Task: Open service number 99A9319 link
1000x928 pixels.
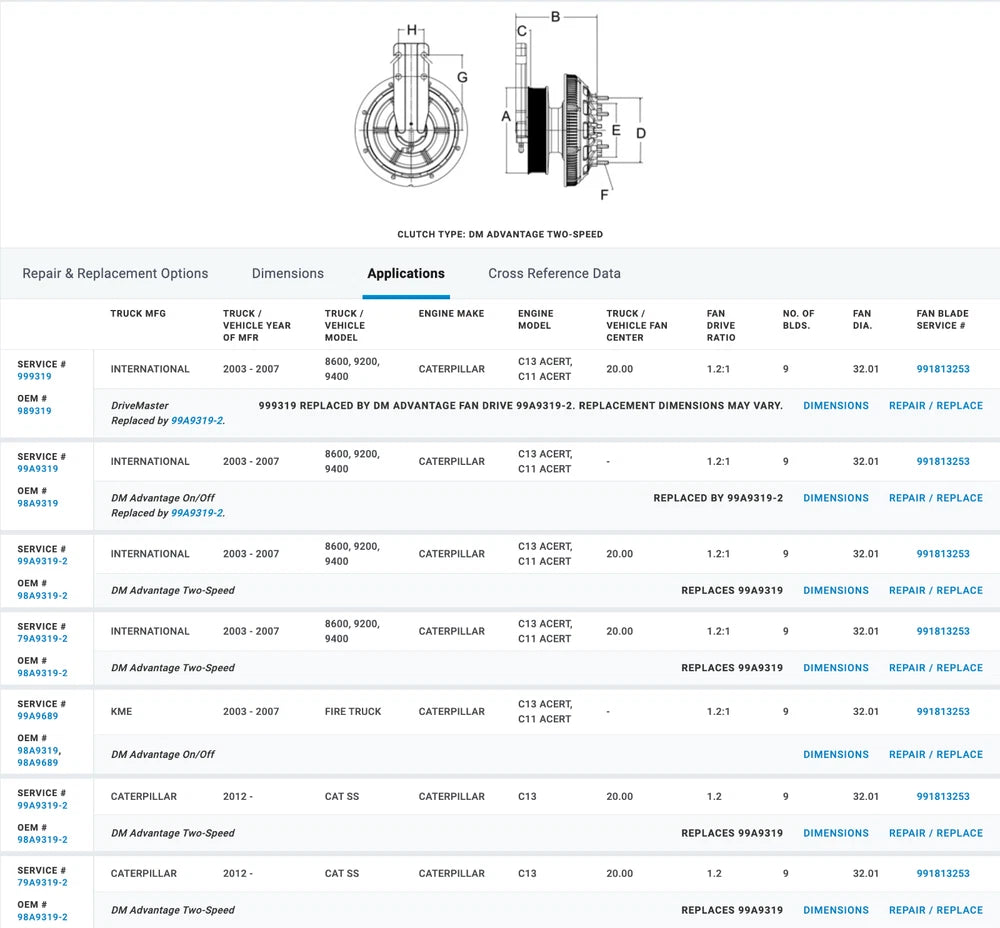Action: [x=37, y=469]
